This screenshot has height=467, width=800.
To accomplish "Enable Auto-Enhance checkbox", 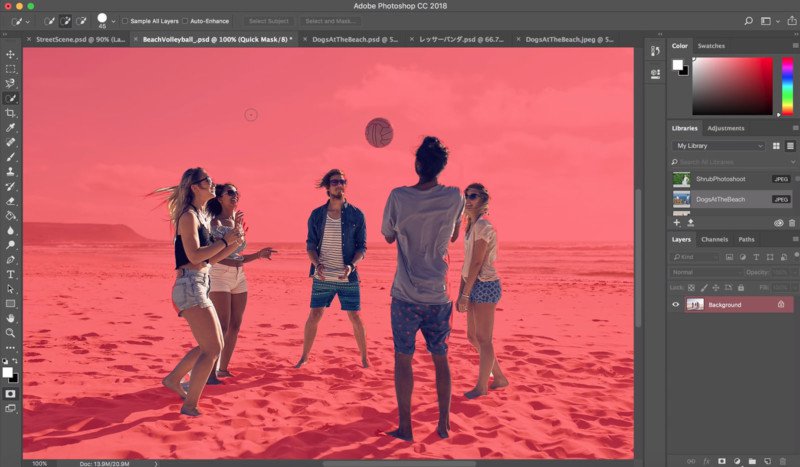I will point(185,21).
